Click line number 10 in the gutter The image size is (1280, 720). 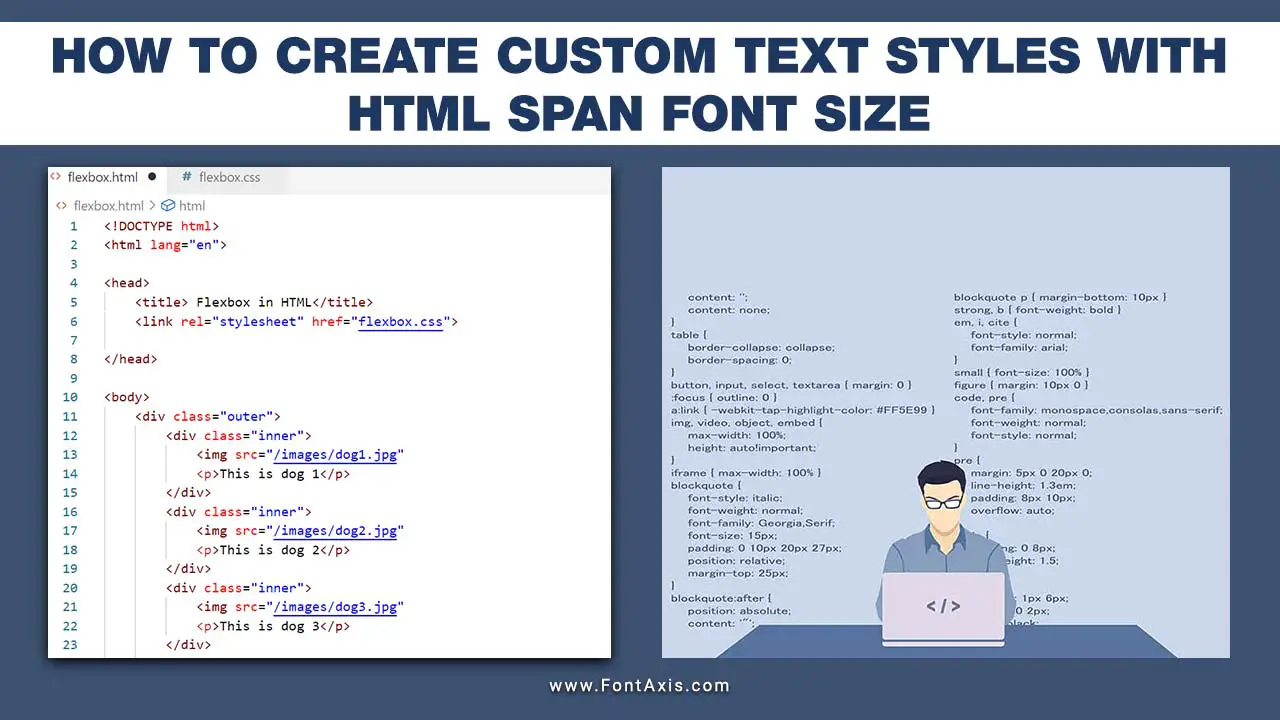click(x=70, y=397)
